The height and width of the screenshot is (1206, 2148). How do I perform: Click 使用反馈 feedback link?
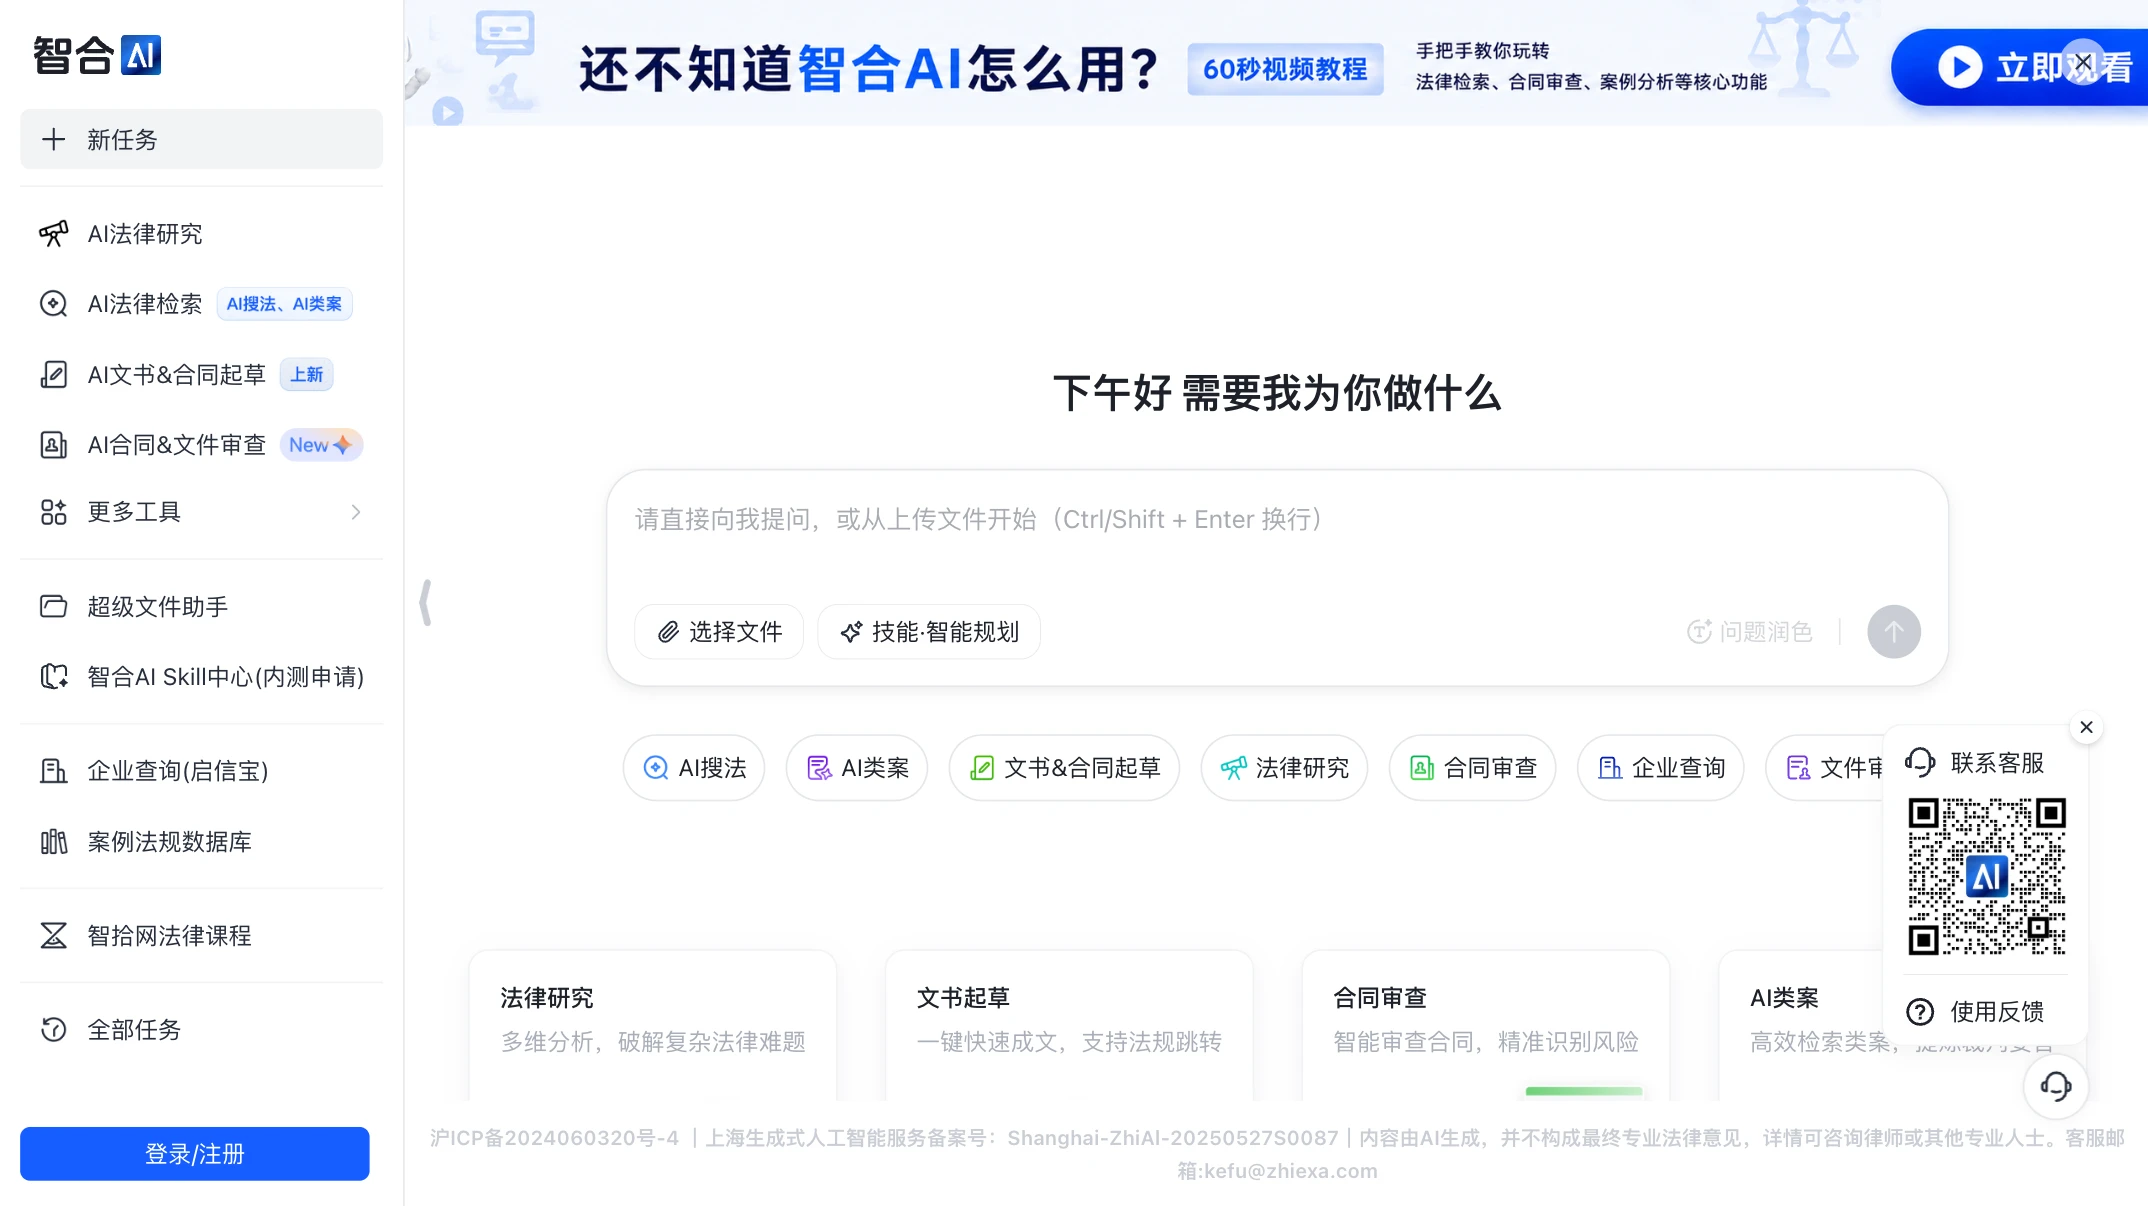pos(1975,1012)
